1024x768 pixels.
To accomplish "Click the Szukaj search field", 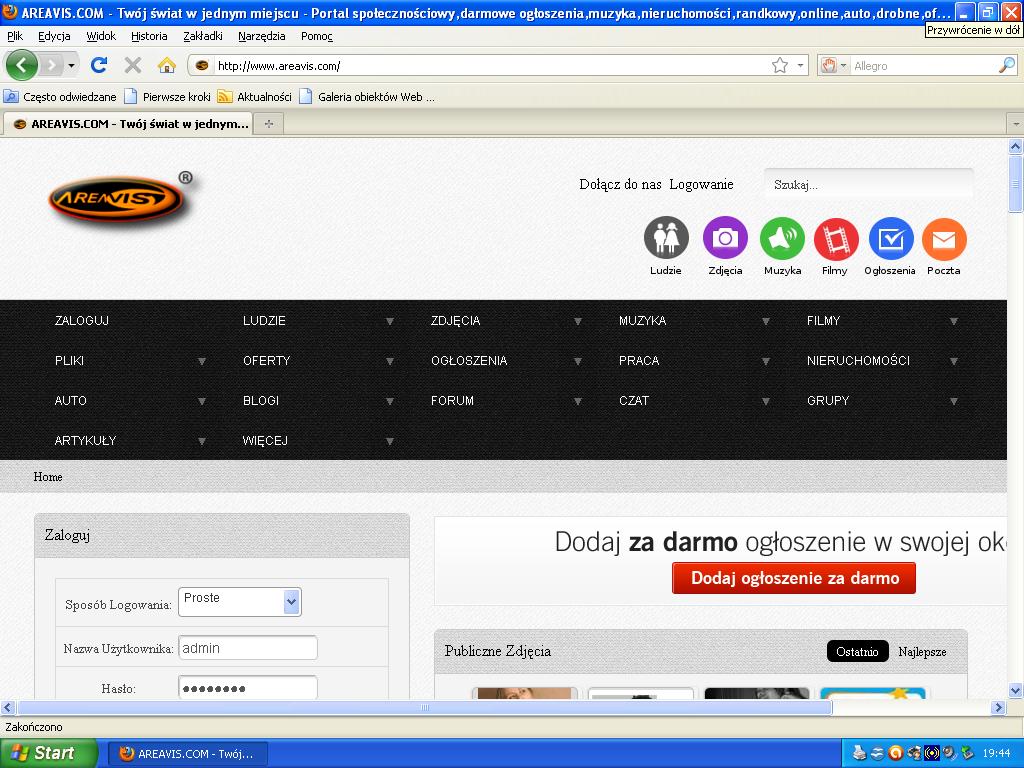I will (869, 184).
